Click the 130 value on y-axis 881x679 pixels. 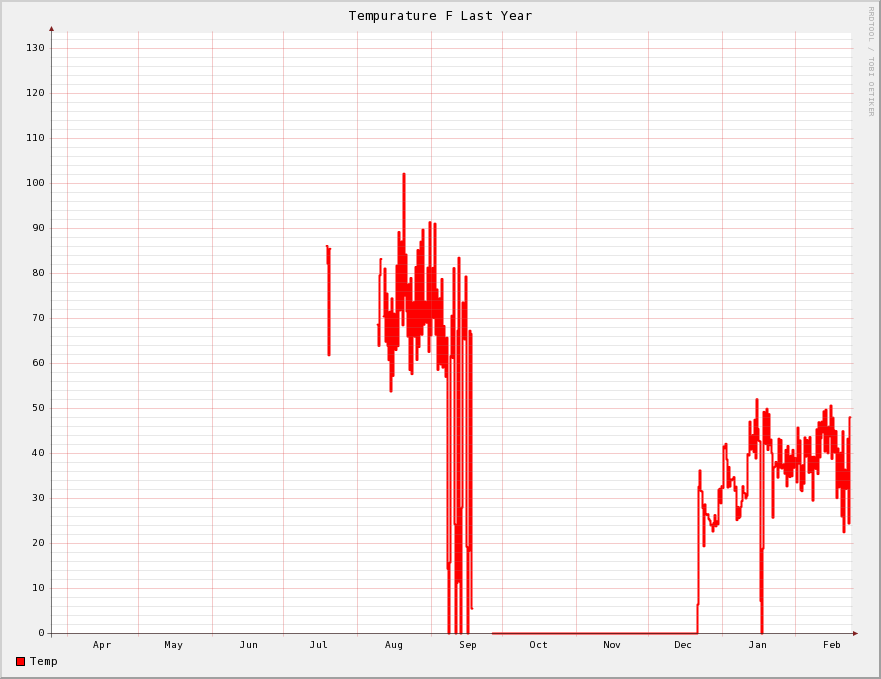(x=35, y=48)
